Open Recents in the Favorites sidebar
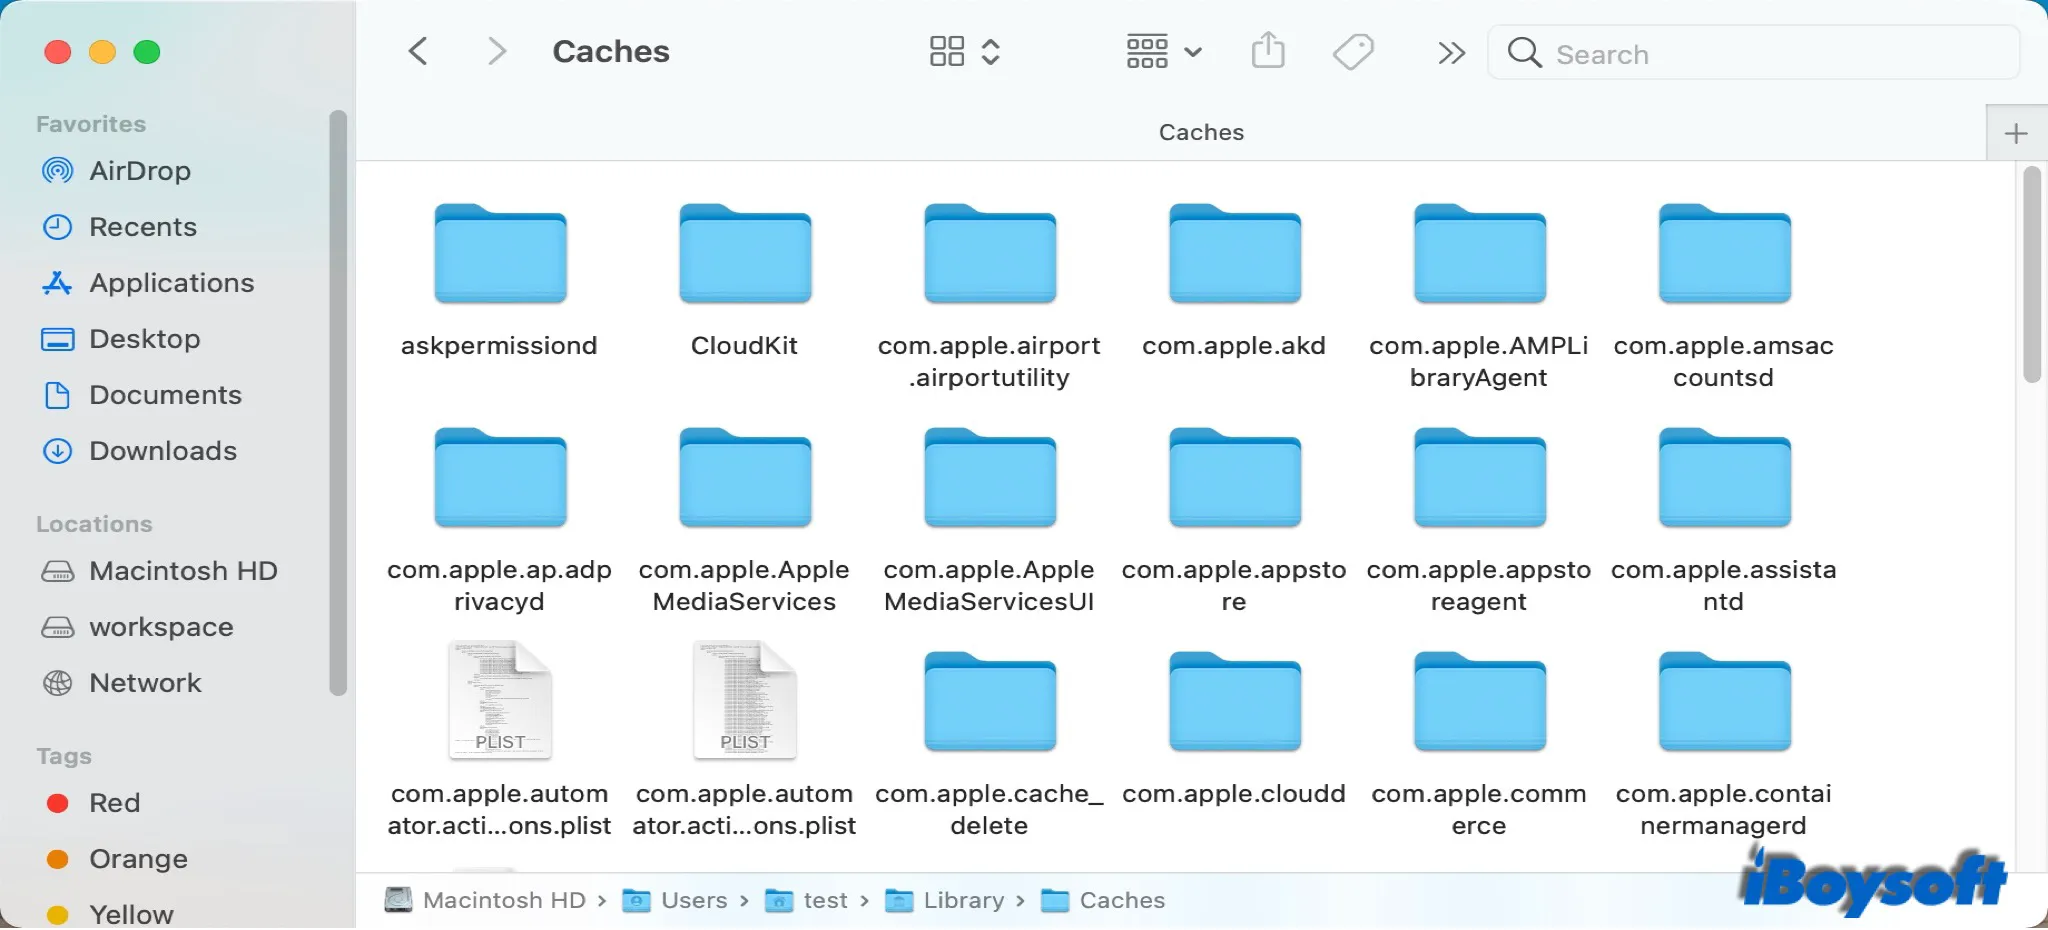Viewport: 2048px width, 930px height. [143, 227]
